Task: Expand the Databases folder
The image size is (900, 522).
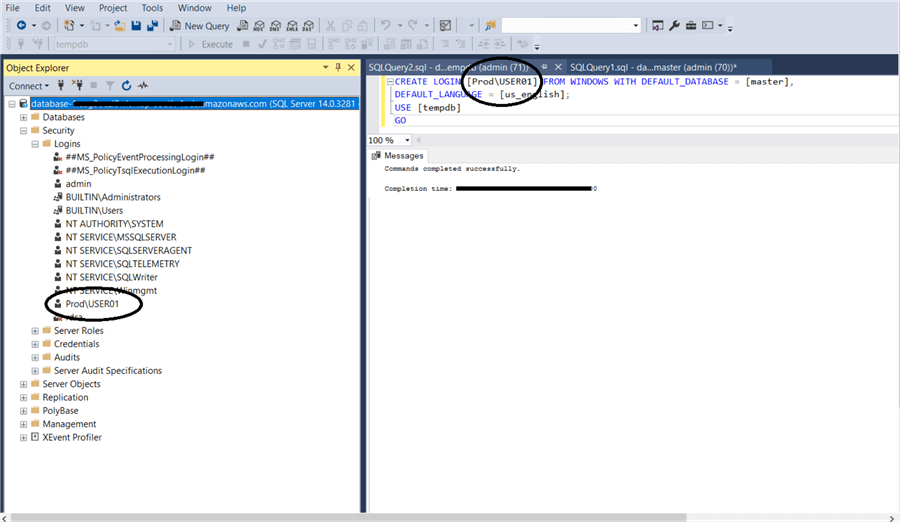Action: [x=24, y=117]
